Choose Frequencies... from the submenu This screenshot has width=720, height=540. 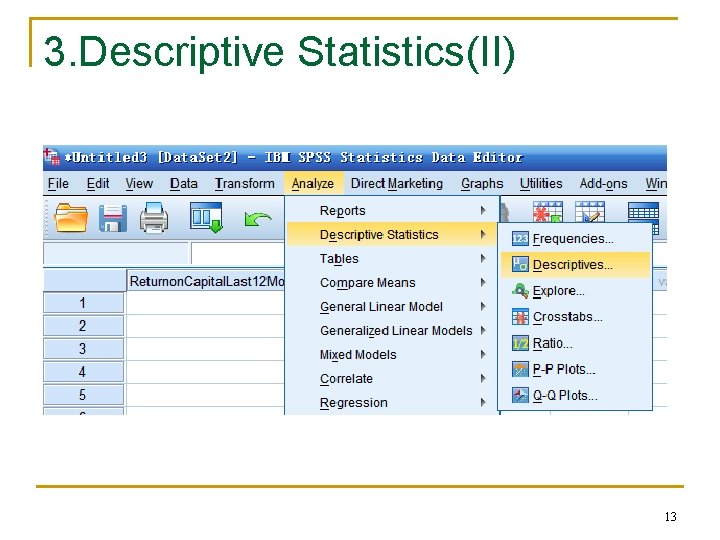[575, 239]
